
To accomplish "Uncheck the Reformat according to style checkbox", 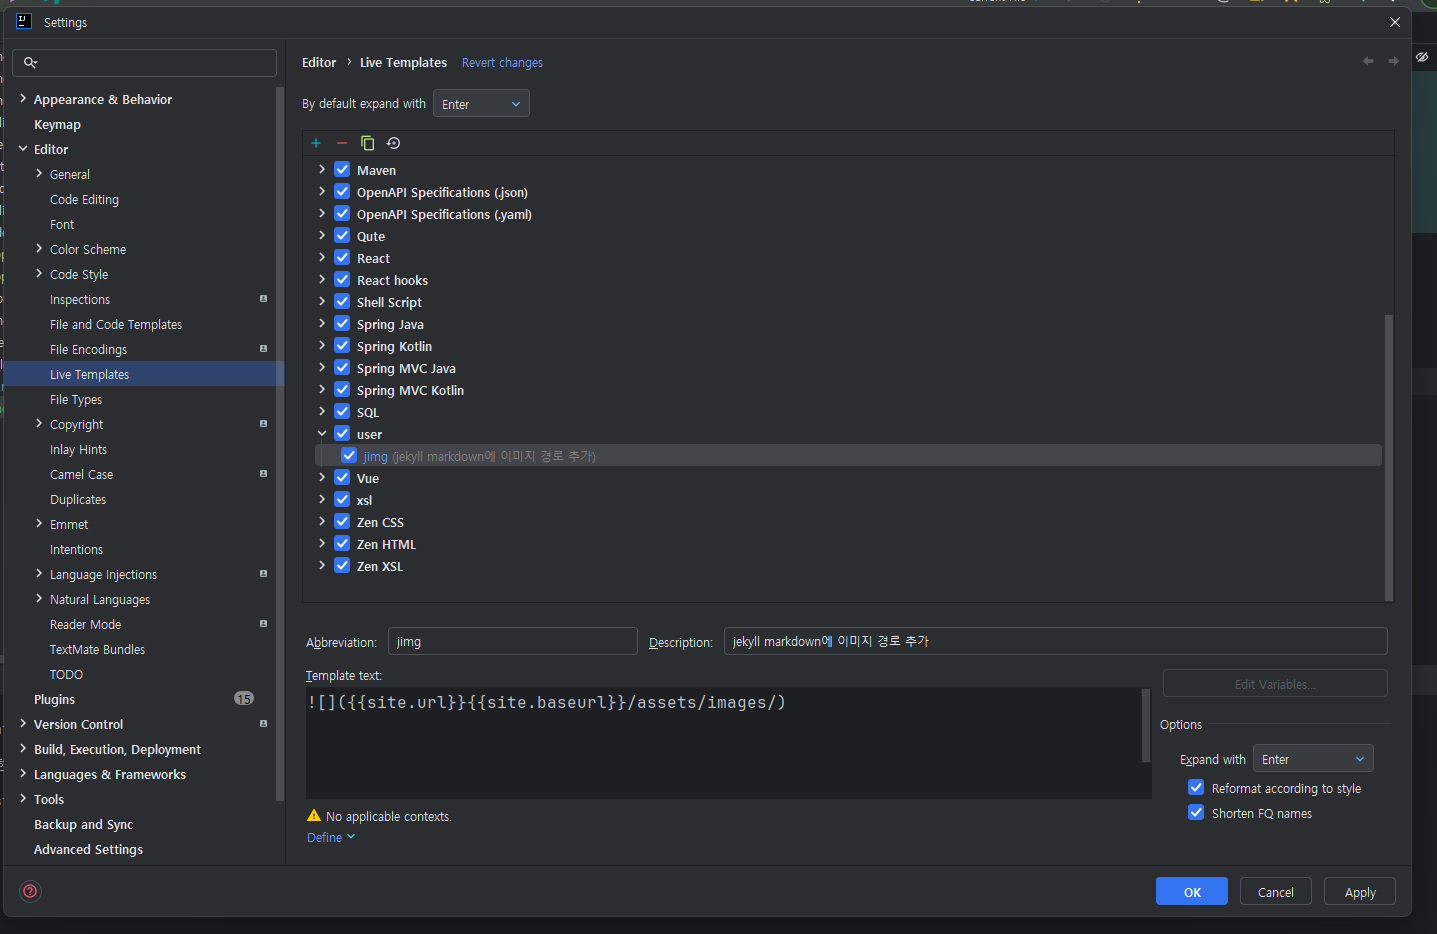I will pyautogui.click(x=1196, y=788).
